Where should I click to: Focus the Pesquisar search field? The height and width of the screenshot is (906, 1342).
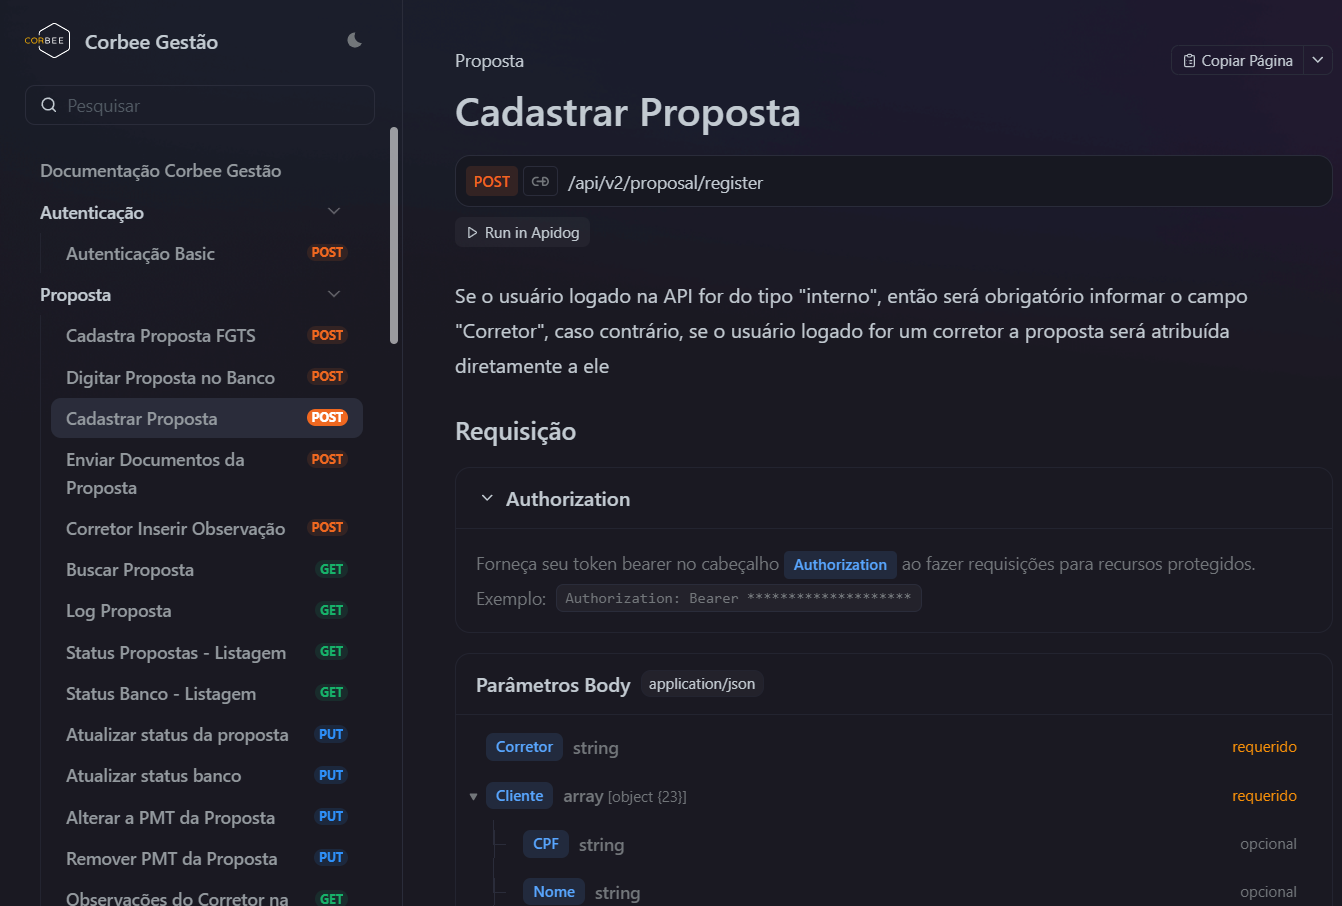[x=200, y=105]
